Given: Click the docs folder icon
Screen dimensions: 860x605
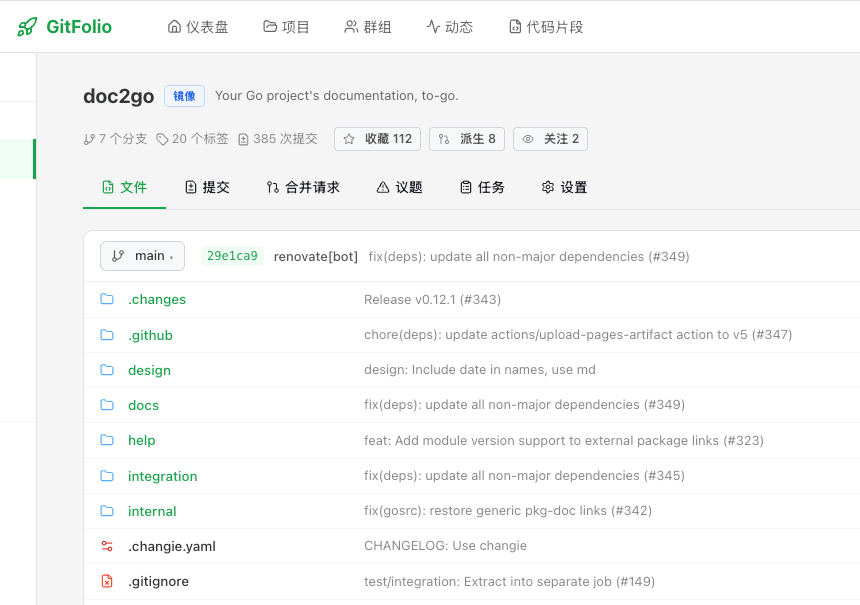Looking at the screenshot, I should [107, 405].
